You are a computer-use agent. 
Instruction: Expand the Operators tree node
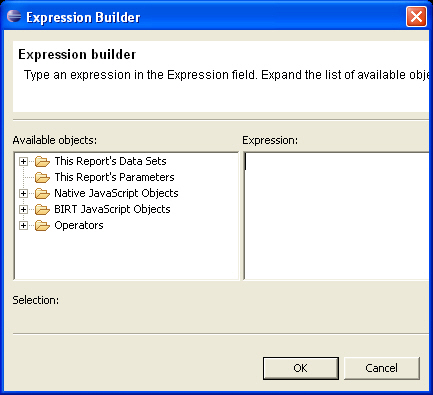point(23,225)
